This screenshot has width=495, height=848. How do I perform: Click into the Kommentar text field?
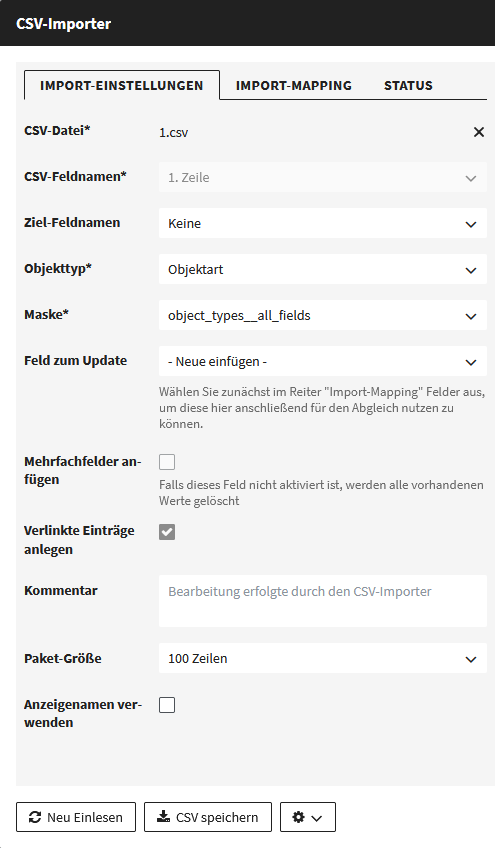pos(323,601)
